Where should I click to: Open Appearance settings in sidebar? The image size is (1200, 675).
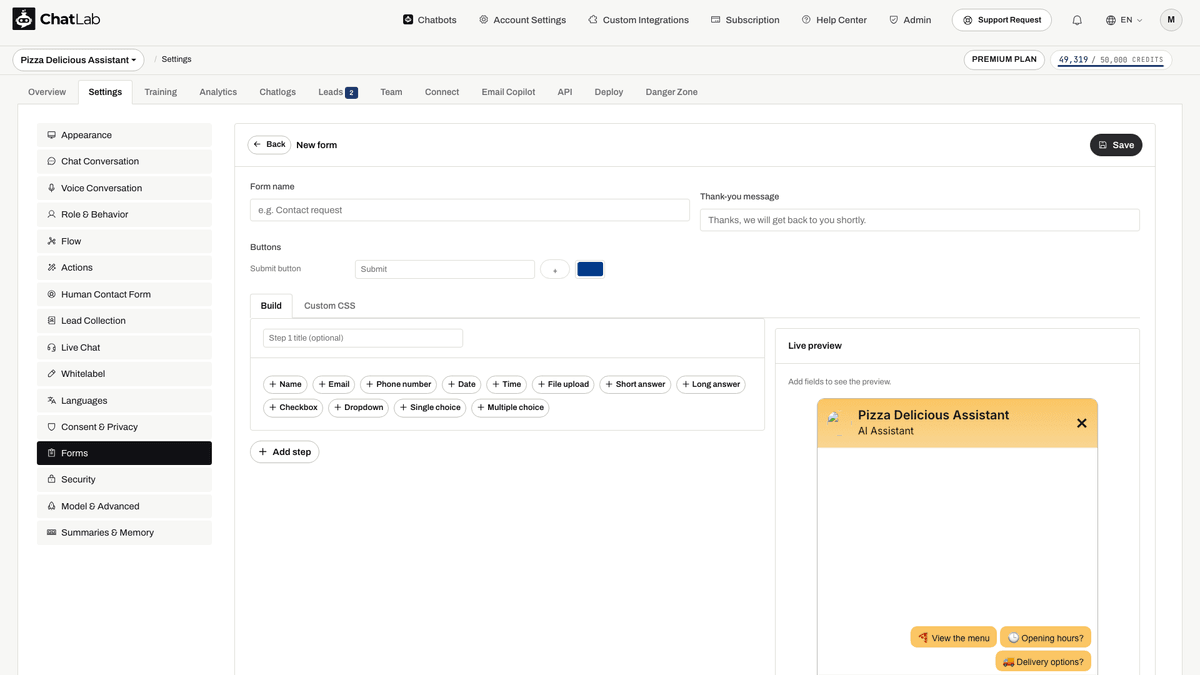(124, 135)
